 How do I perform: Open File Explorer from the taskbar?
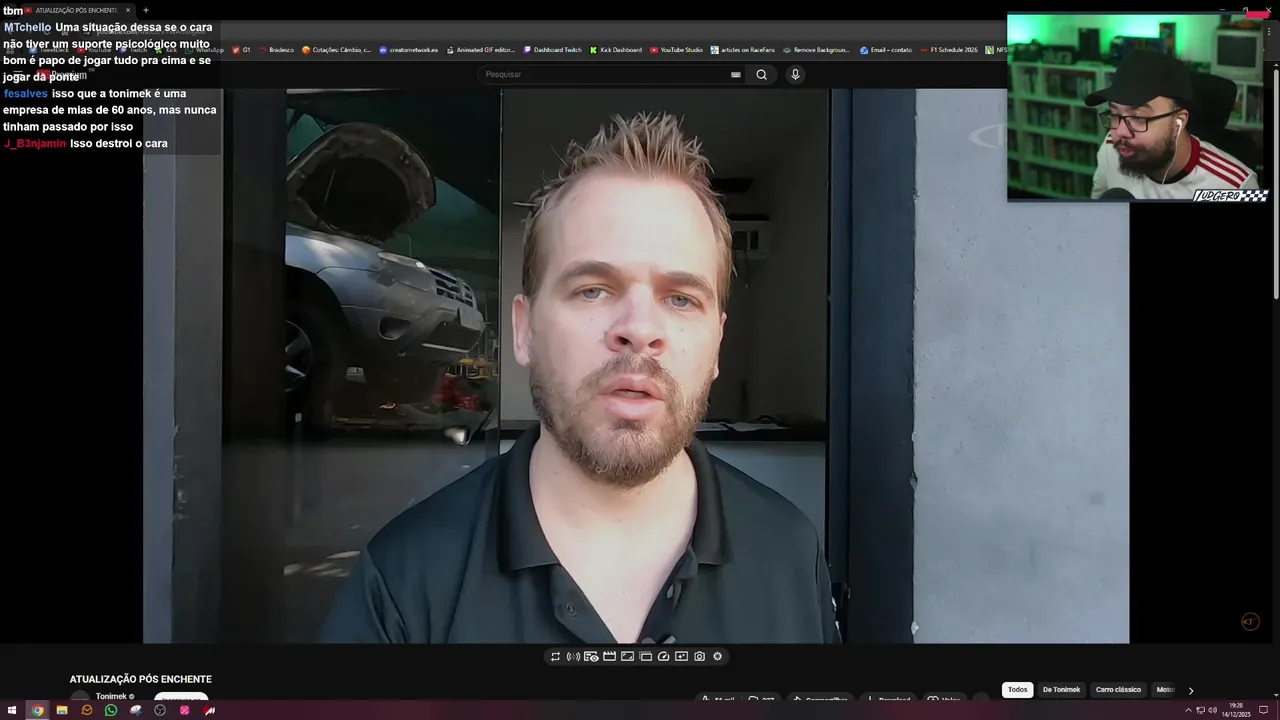click(x=62, y=710)
